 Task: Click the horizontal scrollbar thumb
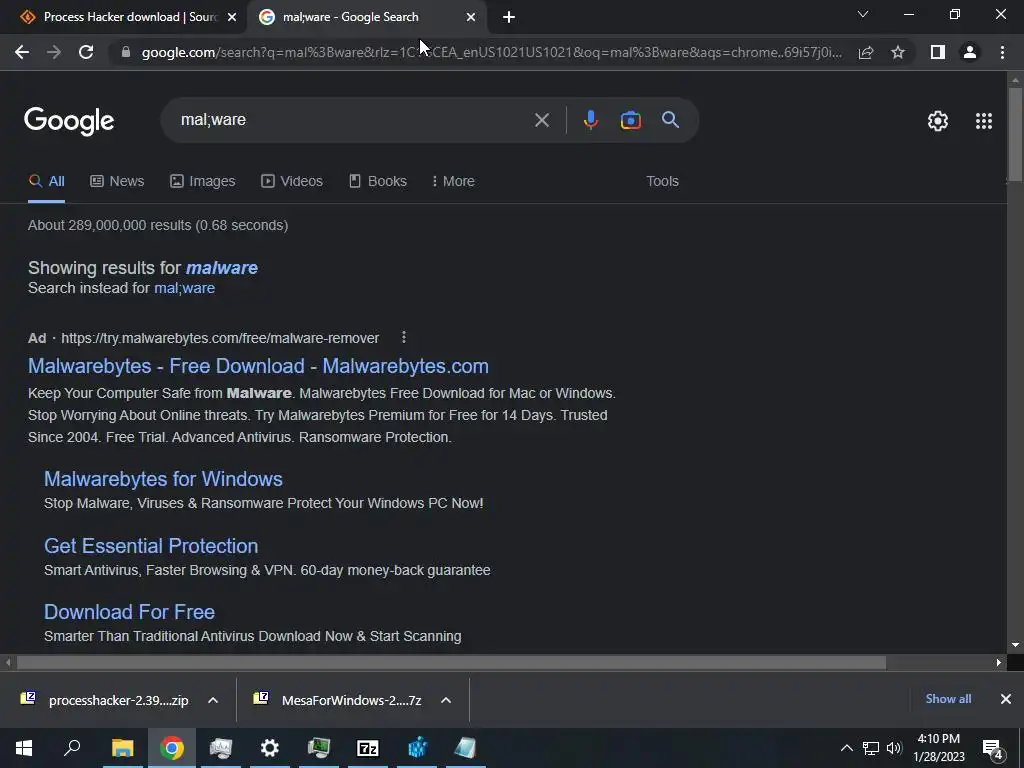(x=451, y=662)
